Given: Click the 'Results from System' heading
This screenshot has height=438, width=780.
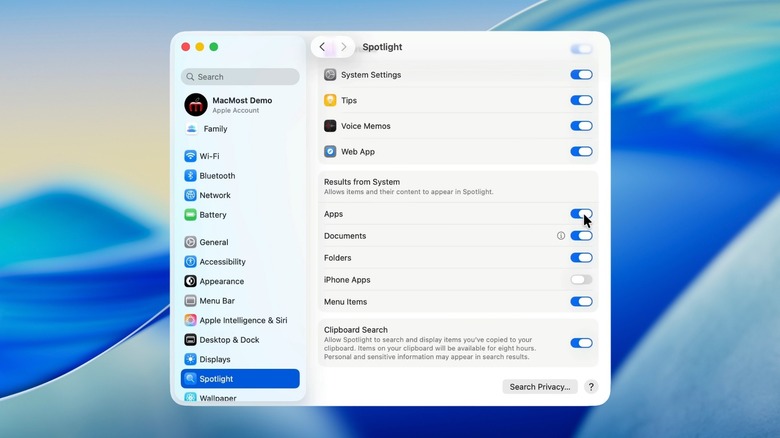Looking at the screenshot, I should pyautogui.click(x=362, y=182).
